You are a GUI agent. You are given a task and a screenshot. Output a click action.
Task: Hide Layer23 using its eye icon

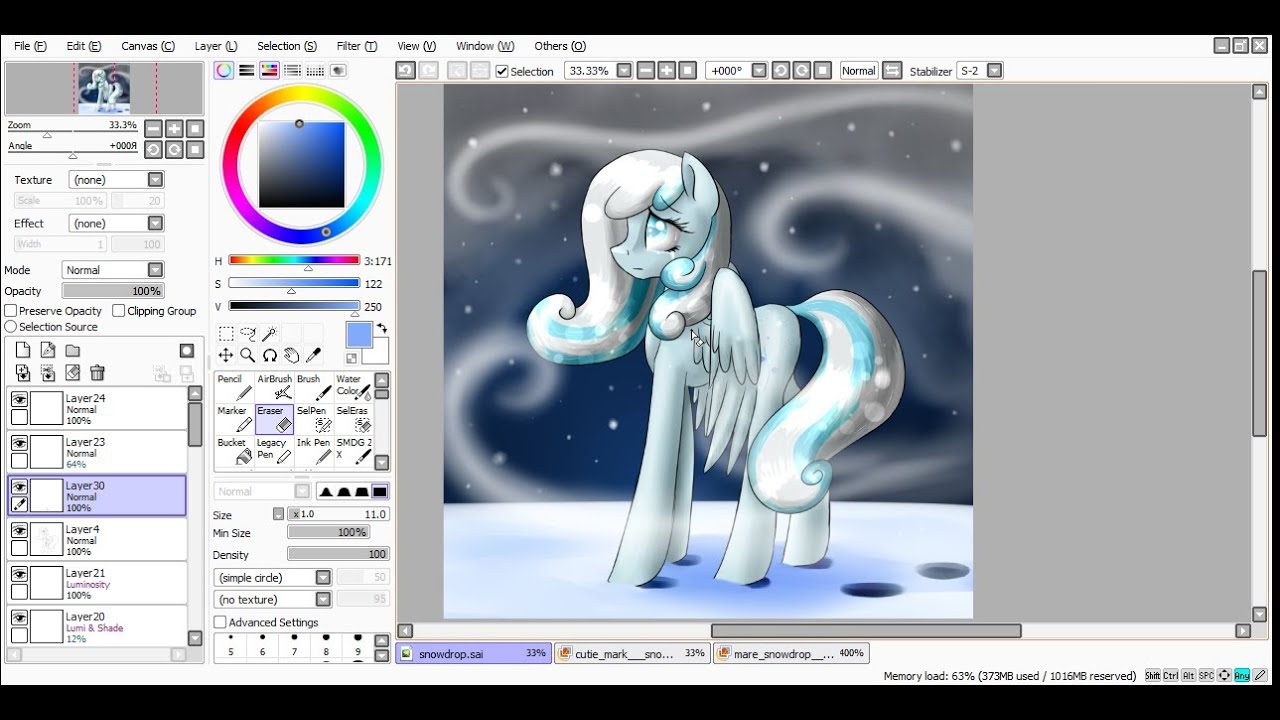(x=19, y=443)
